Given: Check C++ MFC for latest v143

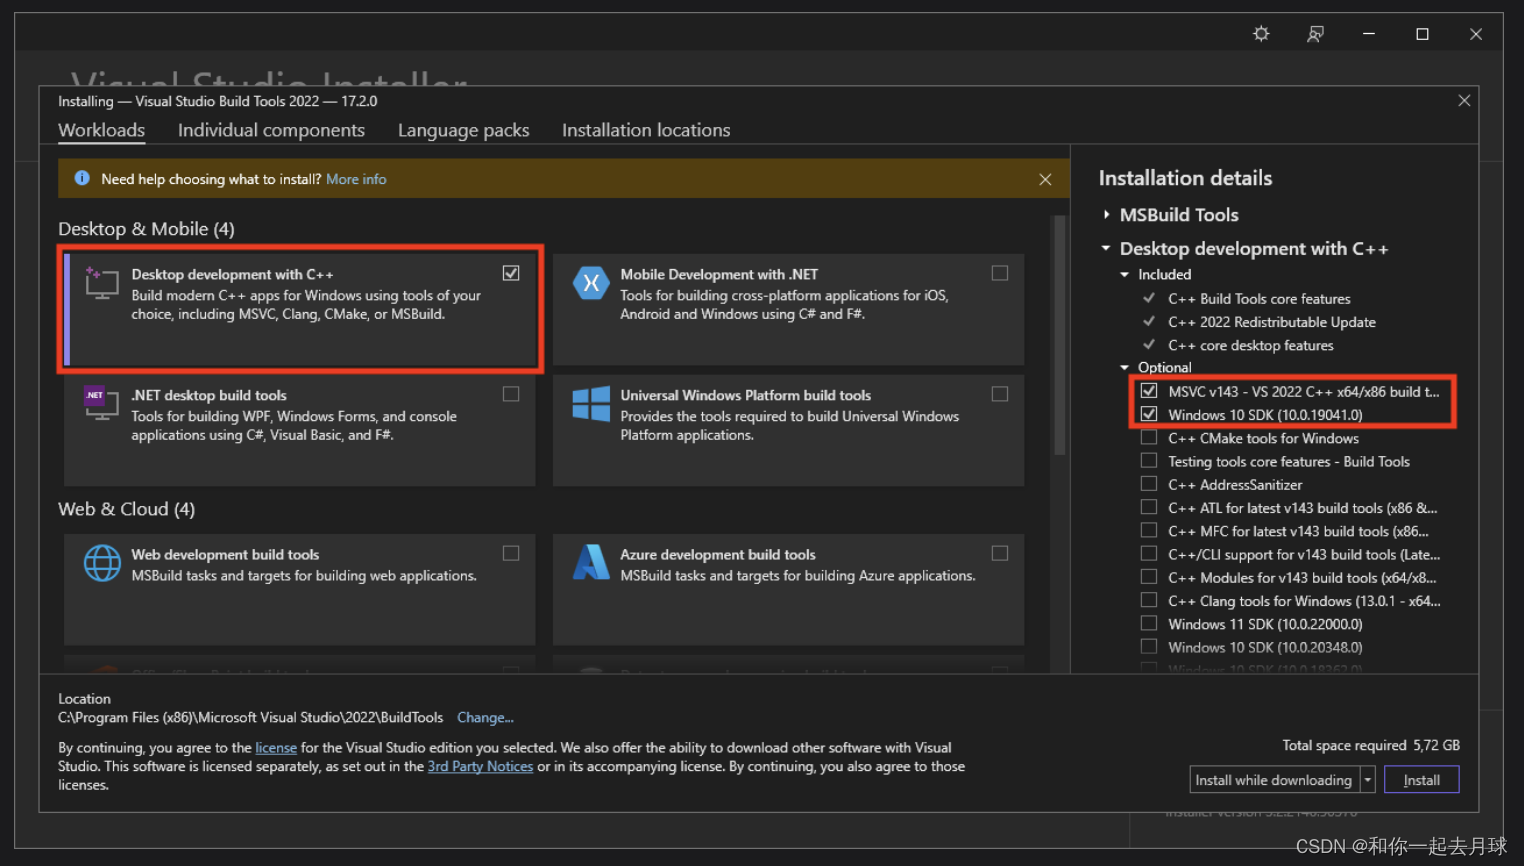Looking at the screenshot, I should [1149, 530].
